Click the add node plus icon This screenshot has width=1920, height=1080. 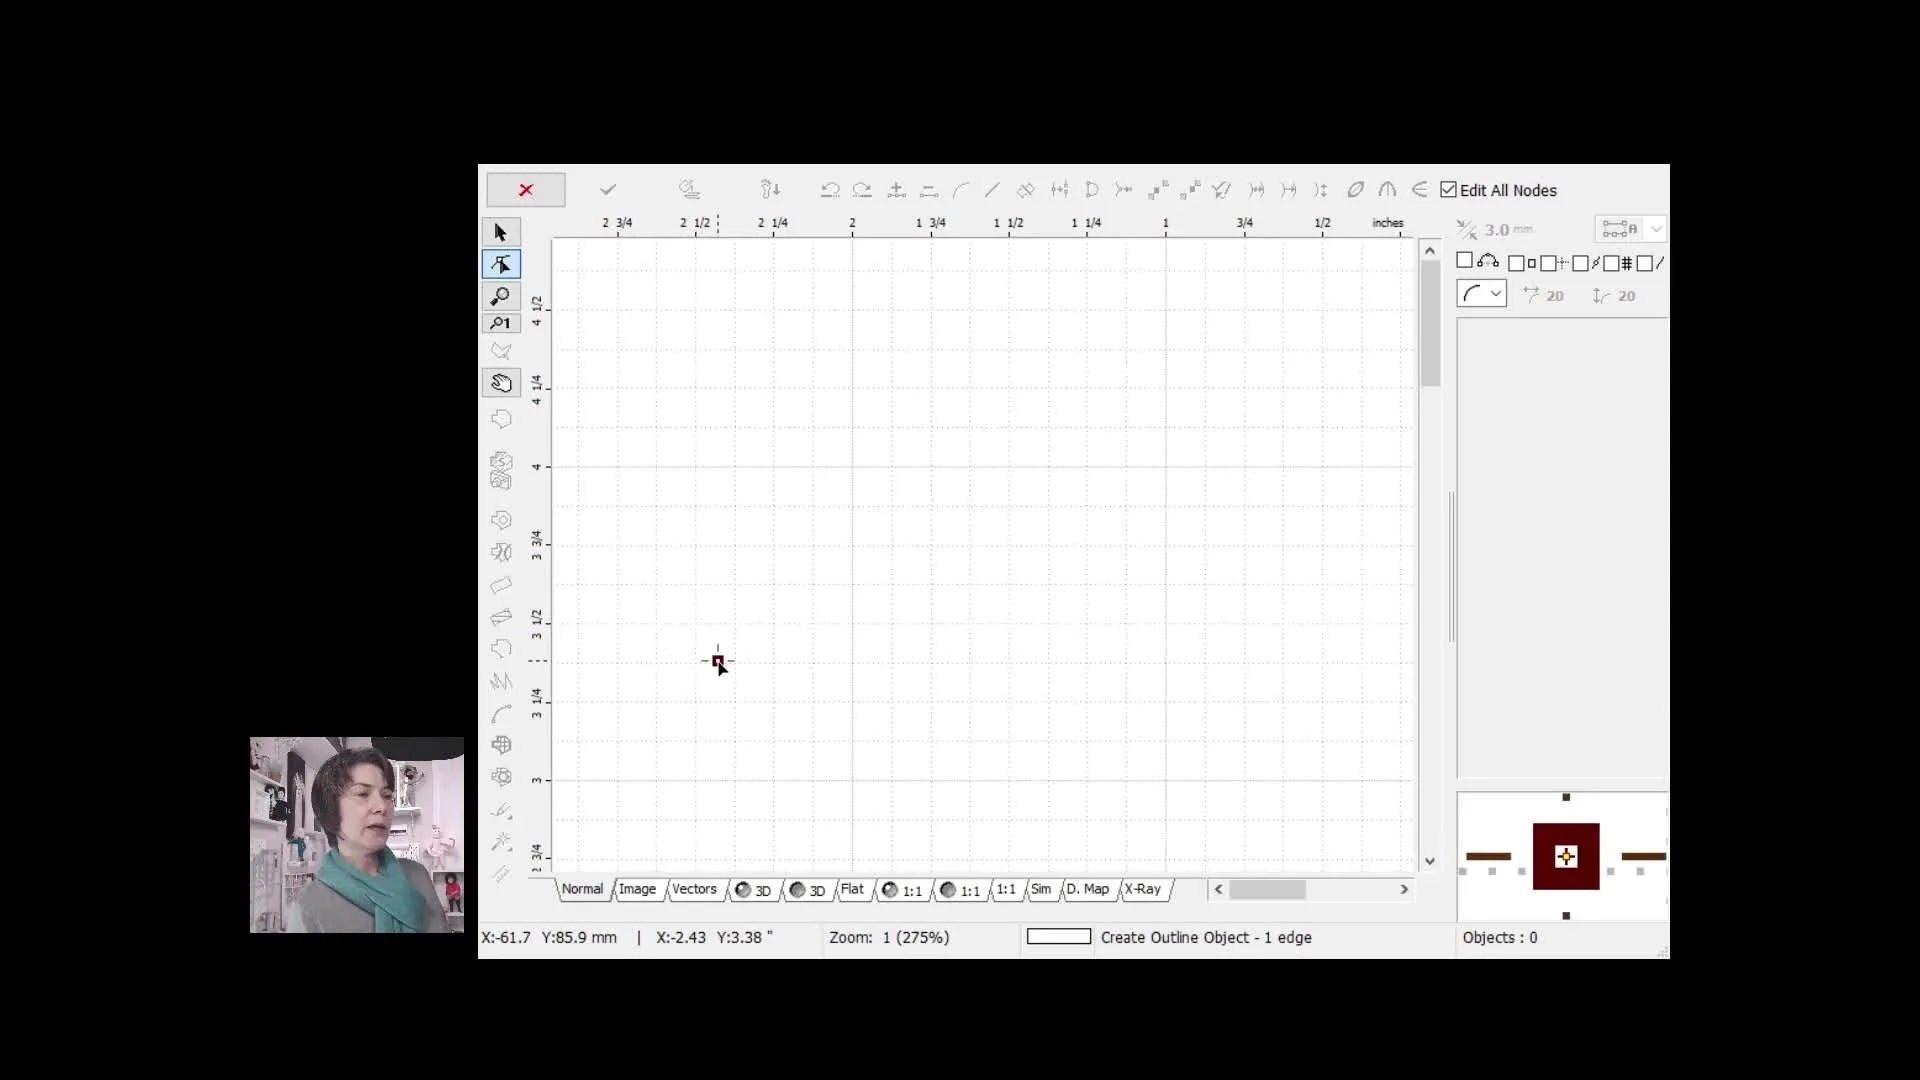(x=897, y=190)
